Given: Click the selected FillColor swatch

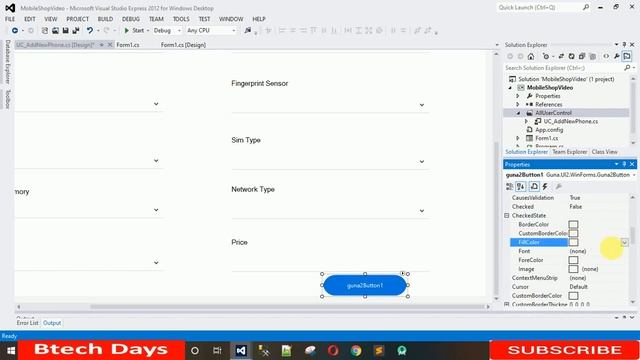Looking at the screenshot, I should (573, 242).
